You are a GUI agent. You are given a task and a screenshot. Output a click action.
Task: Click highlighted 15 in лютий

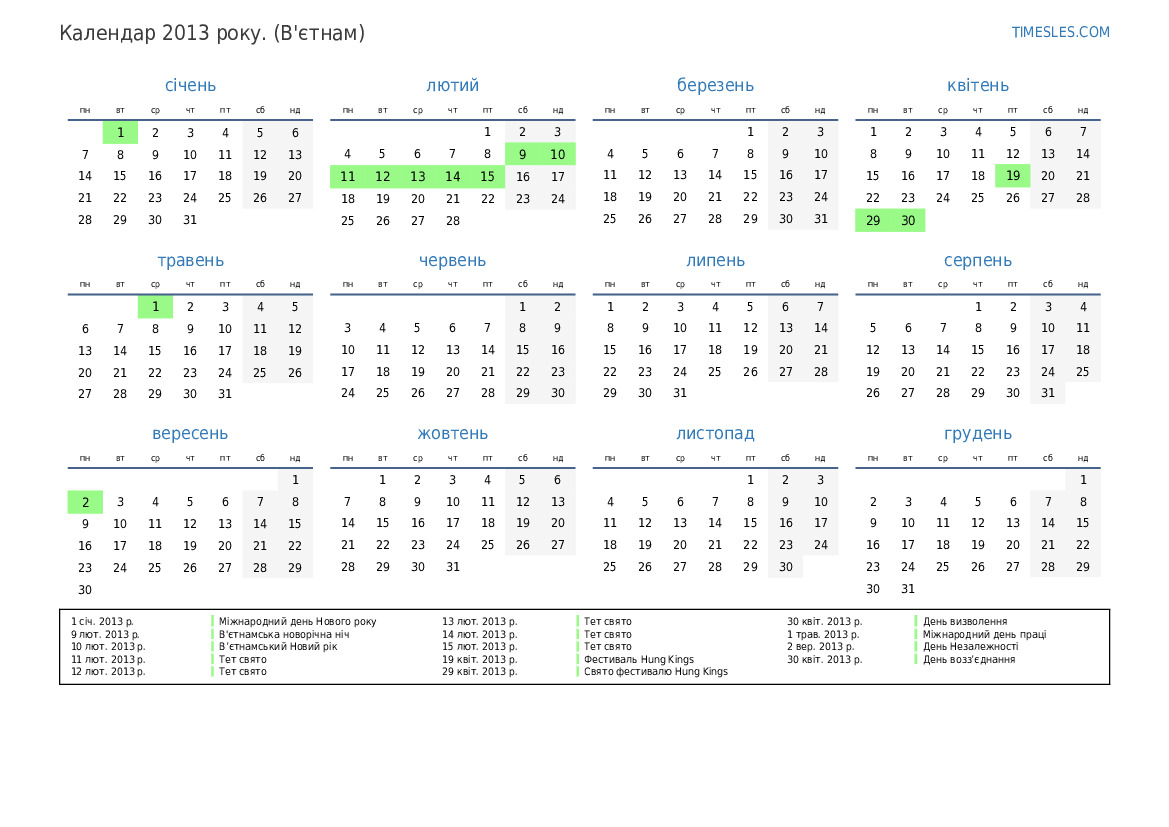coord(488,177)
